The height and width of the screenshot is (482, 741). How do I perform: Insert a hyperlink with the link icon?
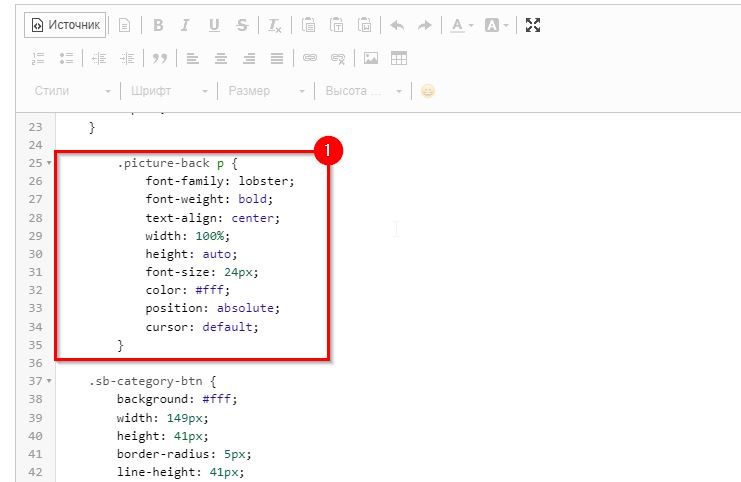pos(310,58)
